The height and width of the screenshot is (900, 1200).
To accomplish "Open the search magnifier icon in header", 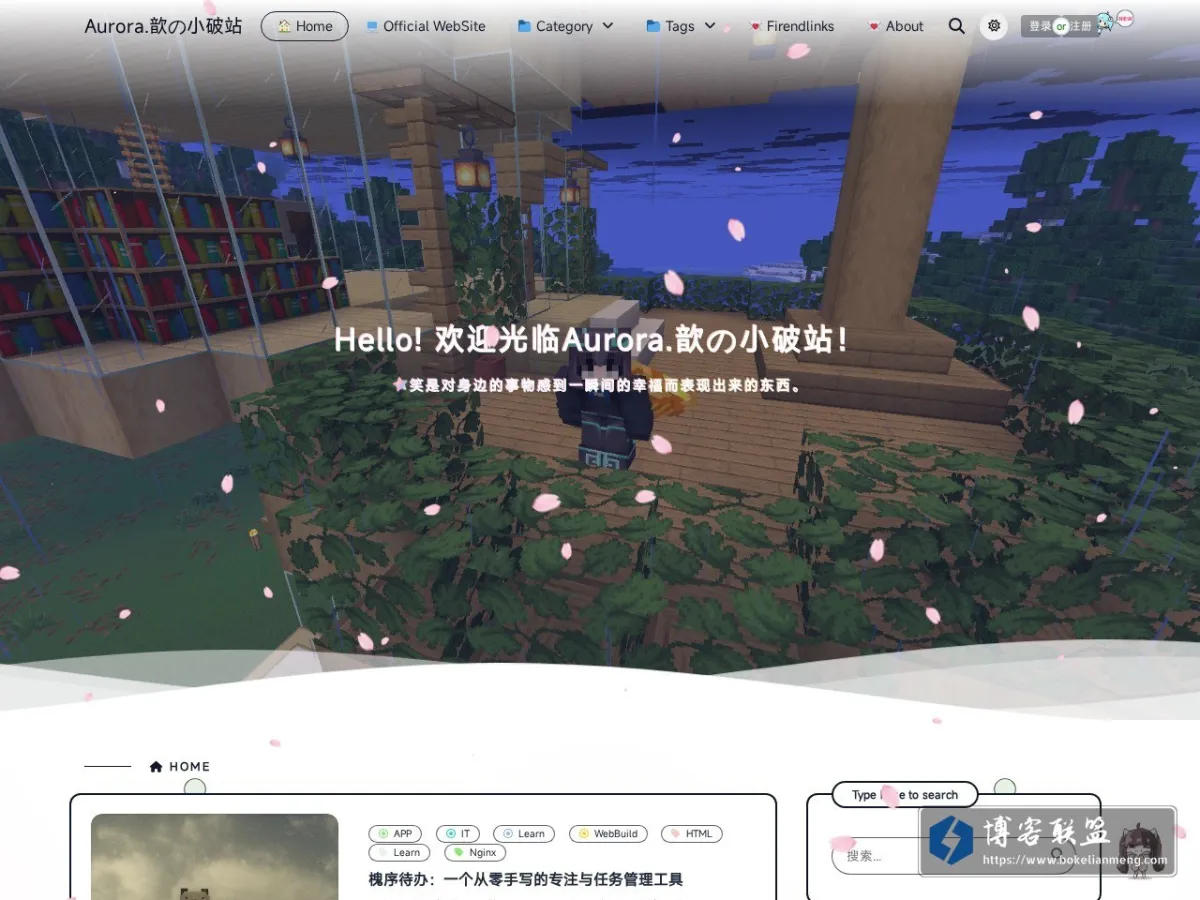I will (x=957, y=26).
